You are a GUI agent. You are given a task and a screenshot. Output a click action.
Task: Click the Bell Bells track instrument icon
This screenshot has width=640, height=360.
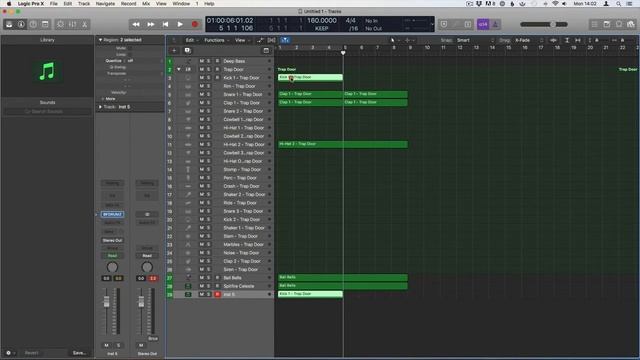pyautogui.click(x=188, y=278)
